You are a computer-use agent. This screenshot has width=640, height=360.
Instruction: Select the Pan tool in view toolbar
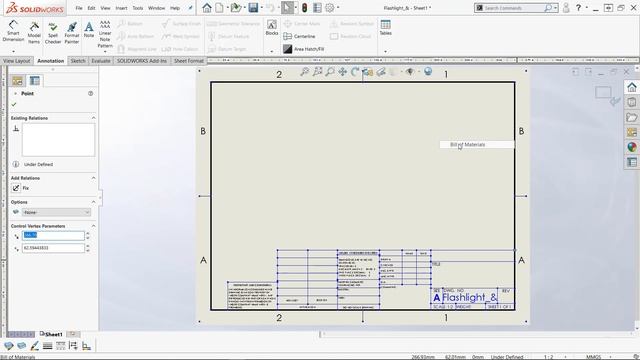point(342,72)
